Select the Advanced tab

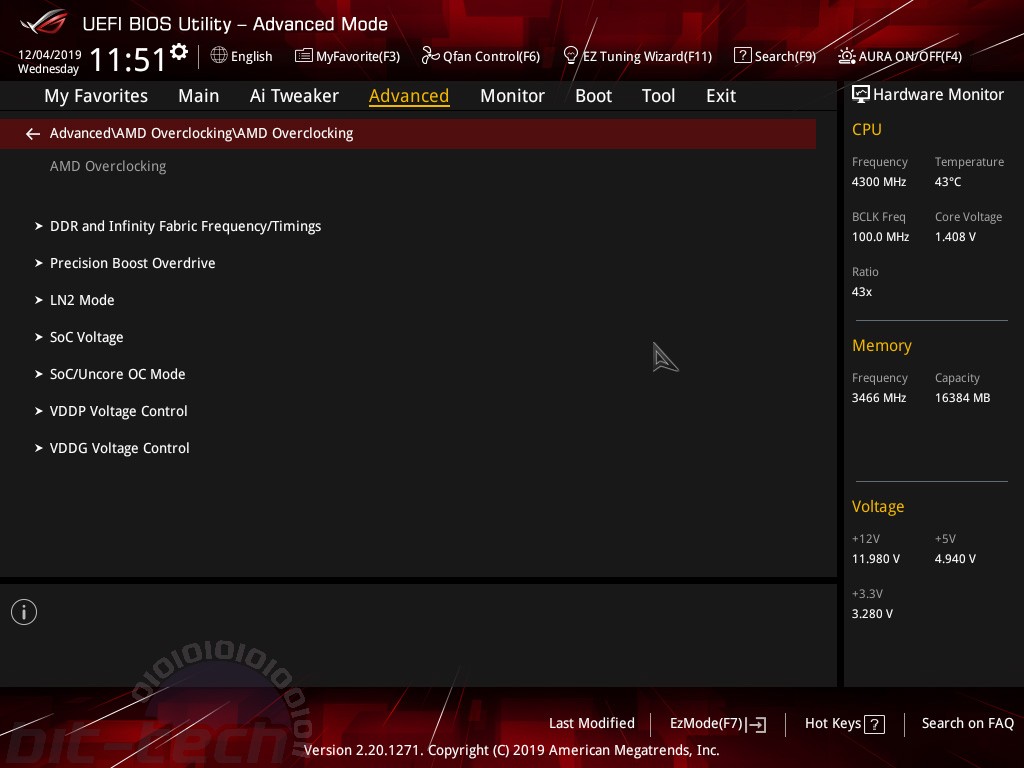click(409, 96)
